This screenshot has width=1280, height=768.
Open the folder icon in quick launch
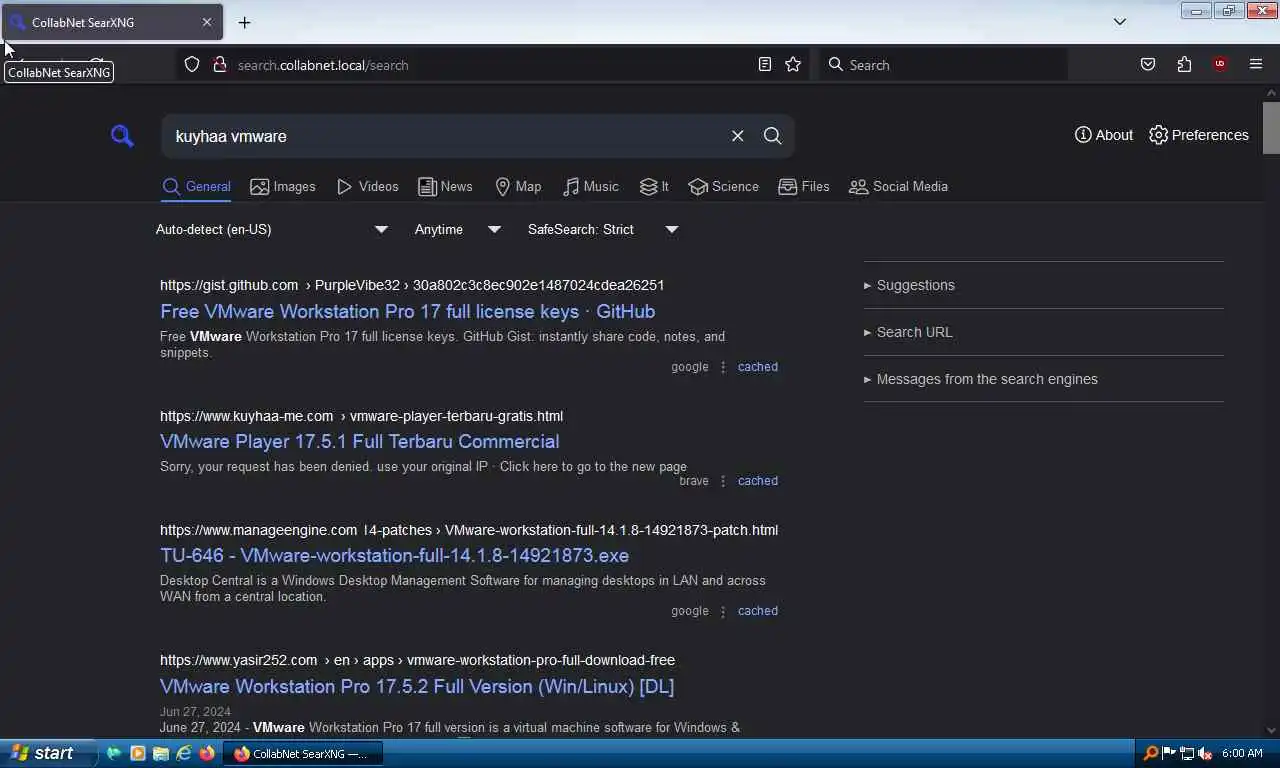[x=160, y=754]
